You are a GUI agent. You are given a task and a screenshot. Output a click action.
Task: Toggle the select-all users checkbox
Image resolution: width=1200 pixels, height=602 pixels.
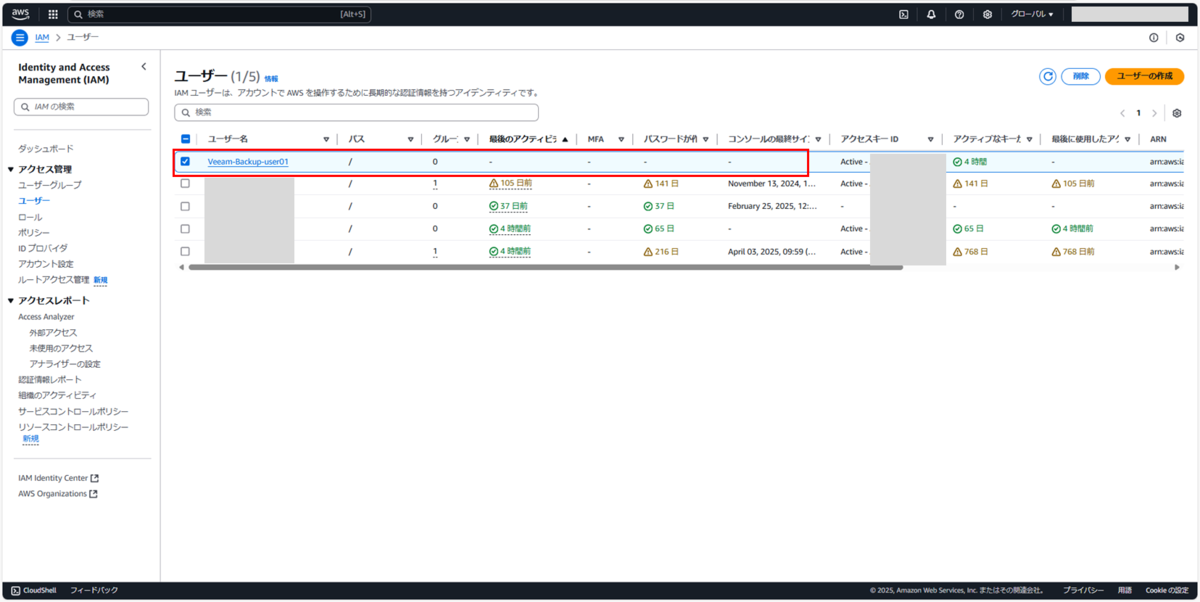pyautogui.click(x=185, y=139)
